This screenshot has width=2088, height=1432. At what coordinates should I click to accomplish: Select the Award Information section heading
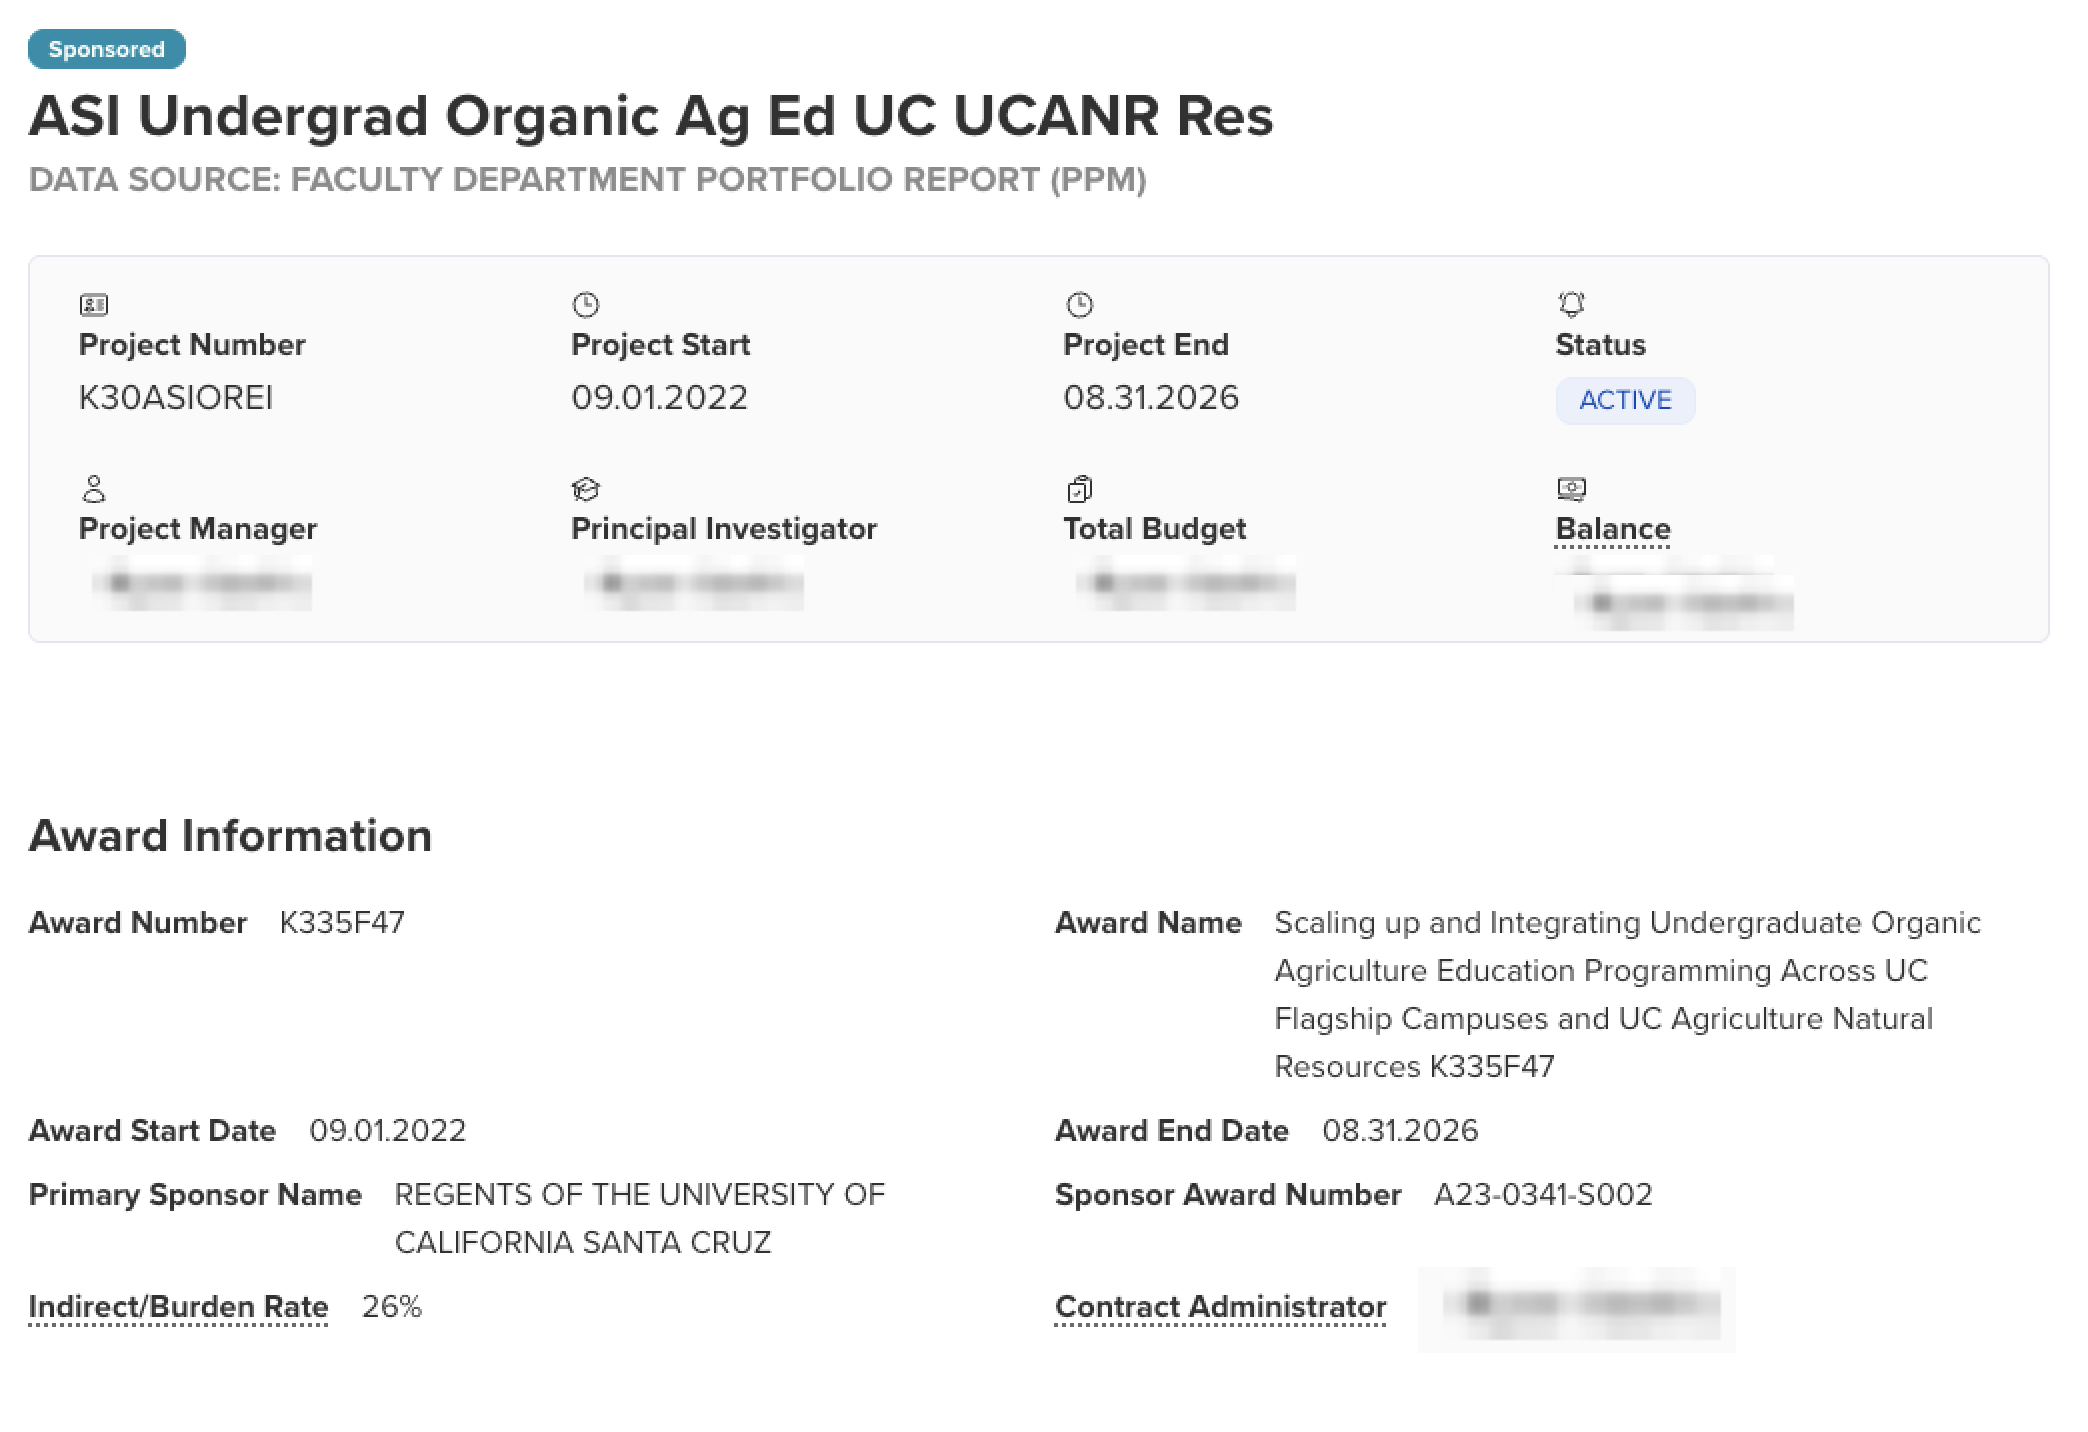point(231,836)
